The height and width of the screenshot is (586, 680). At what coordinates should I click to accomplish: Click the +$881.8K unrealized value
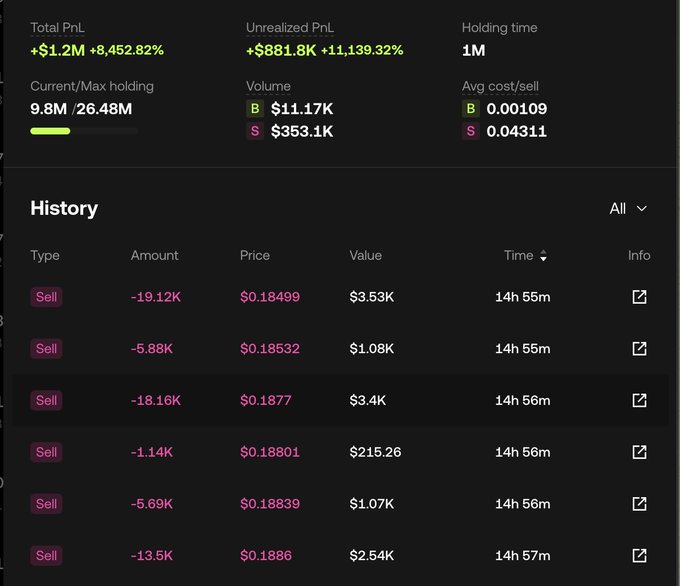click(281, 50)
